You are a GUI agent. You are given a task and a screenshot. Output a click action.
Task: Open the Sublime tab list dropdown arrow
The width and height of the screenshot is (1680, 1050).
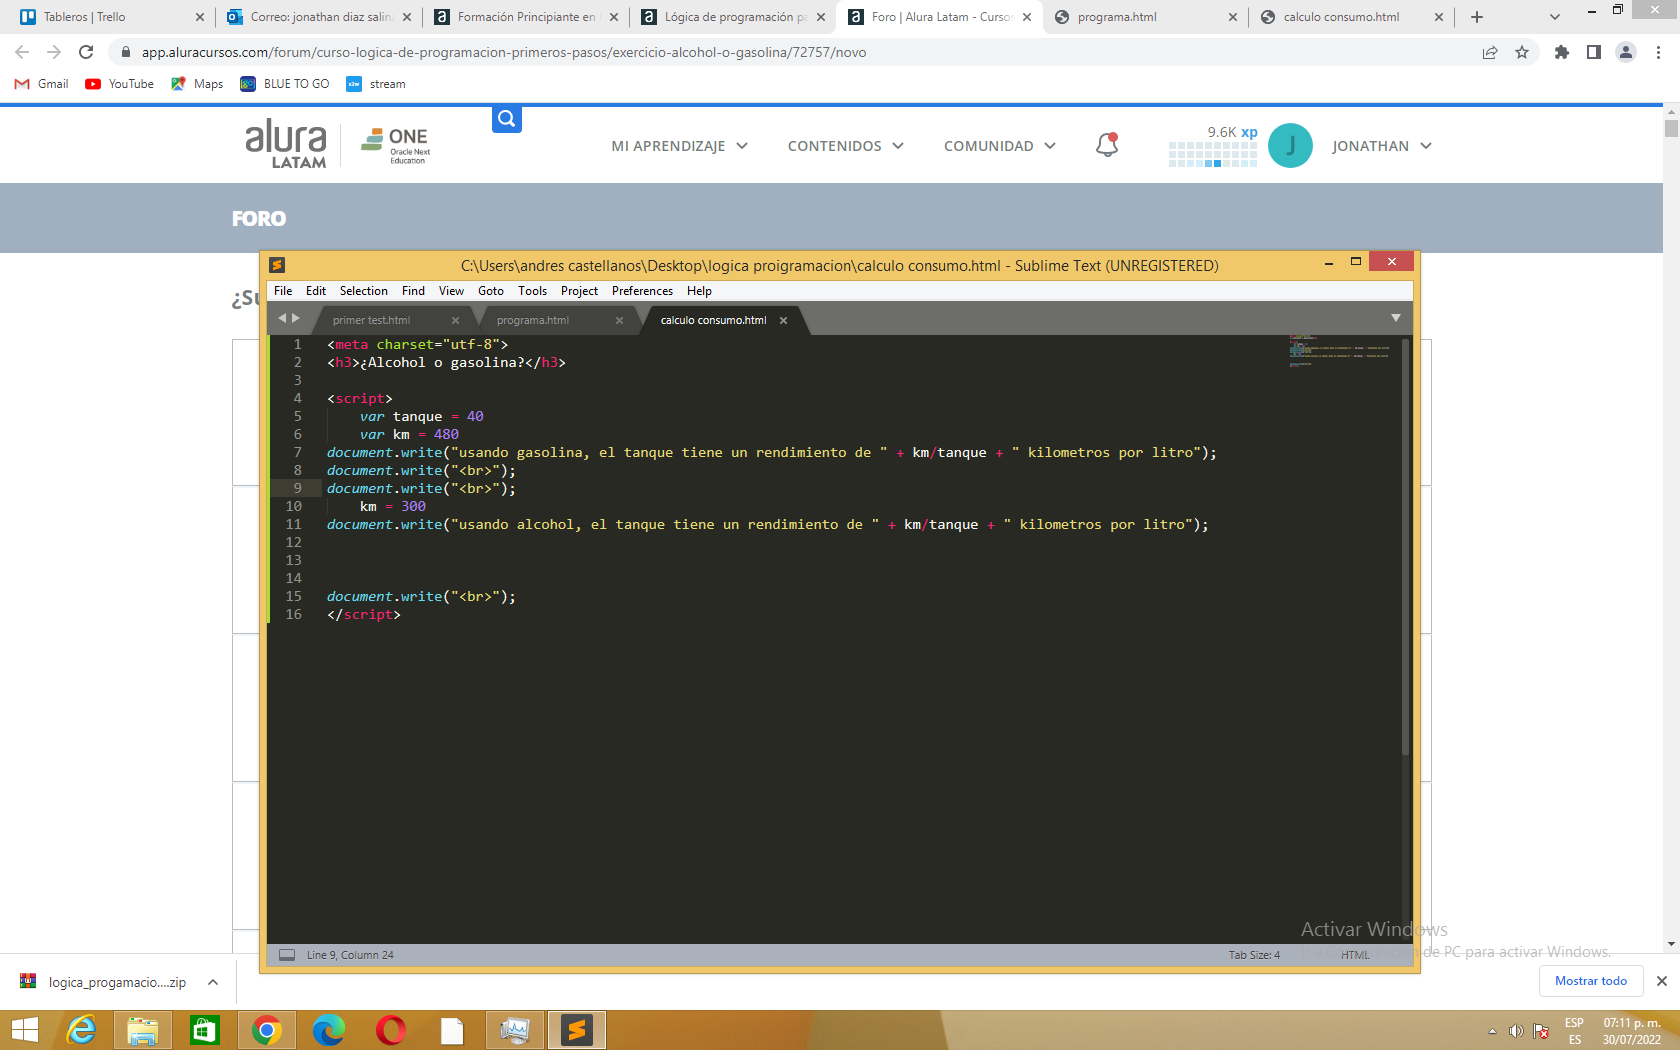point(1396,318)
